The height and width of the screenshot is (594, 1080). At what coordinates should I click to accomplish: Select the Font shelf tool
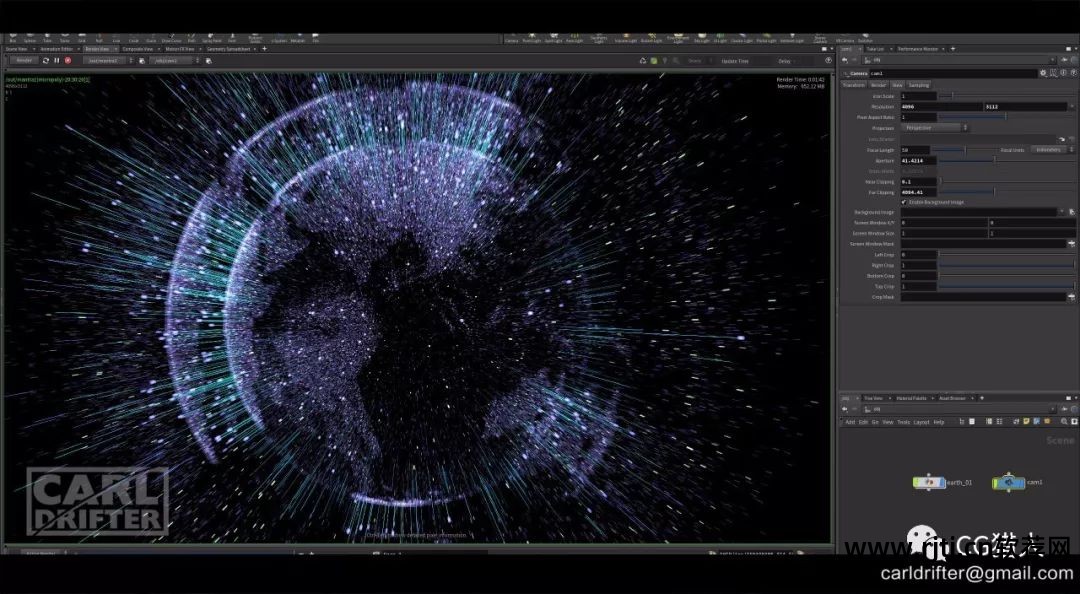[x=232, y=38]
